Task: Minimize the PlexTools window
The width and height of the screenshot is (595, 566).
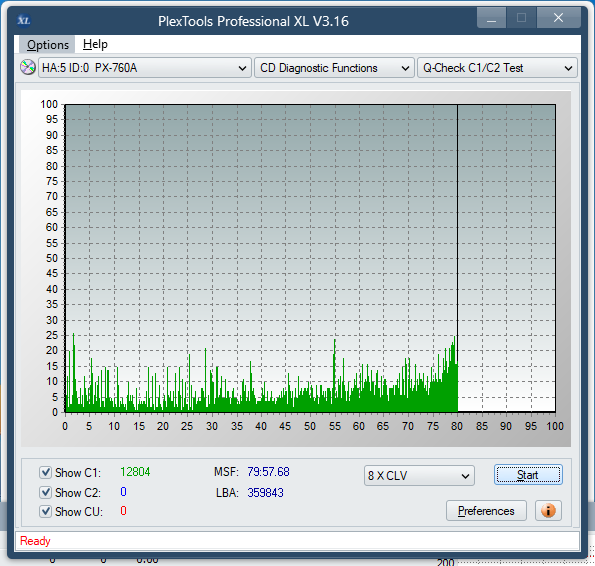Action: (491, 17)
